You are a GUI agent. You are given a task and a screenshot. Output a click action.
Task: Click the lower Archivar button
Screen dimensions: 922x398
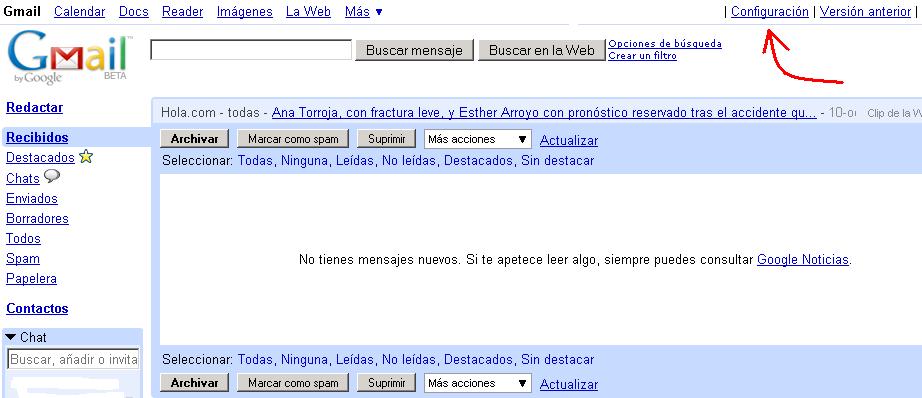pos(194,383)
